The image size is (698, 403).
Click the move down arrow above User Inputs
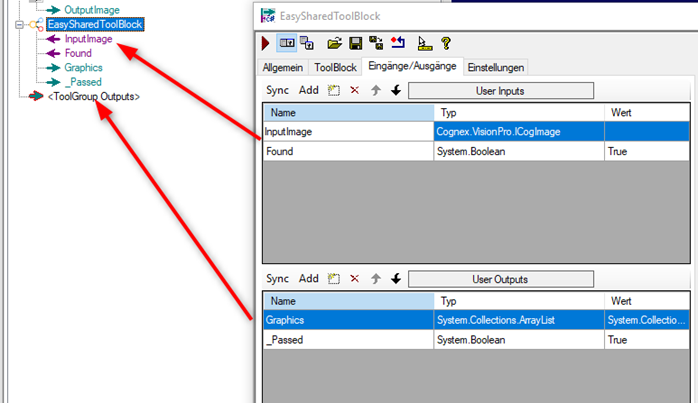pos(396,90)
